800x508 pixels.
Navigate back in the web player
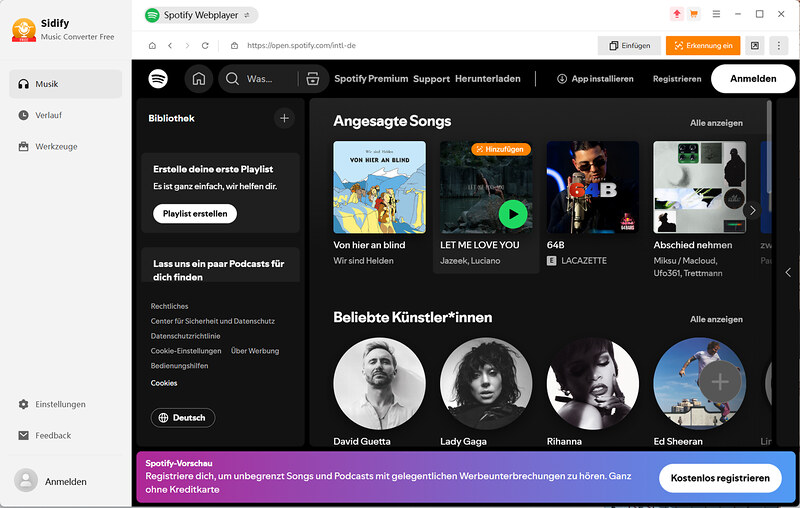[x=170, y=45]
